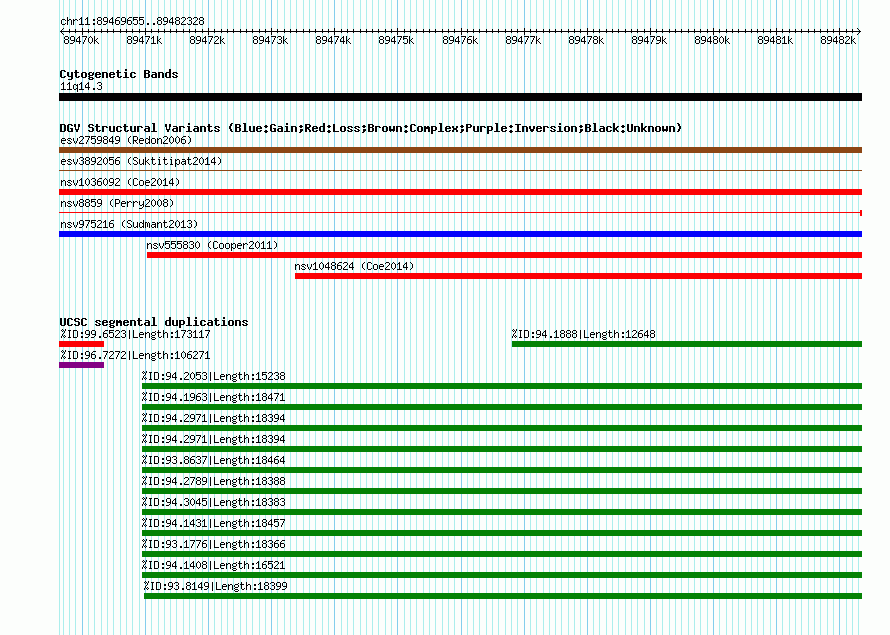Viewport: 890px width, 635px height.
Task: Click the 89481k ruler tick label
Action: pyautogui.click(x=775, y=40)
